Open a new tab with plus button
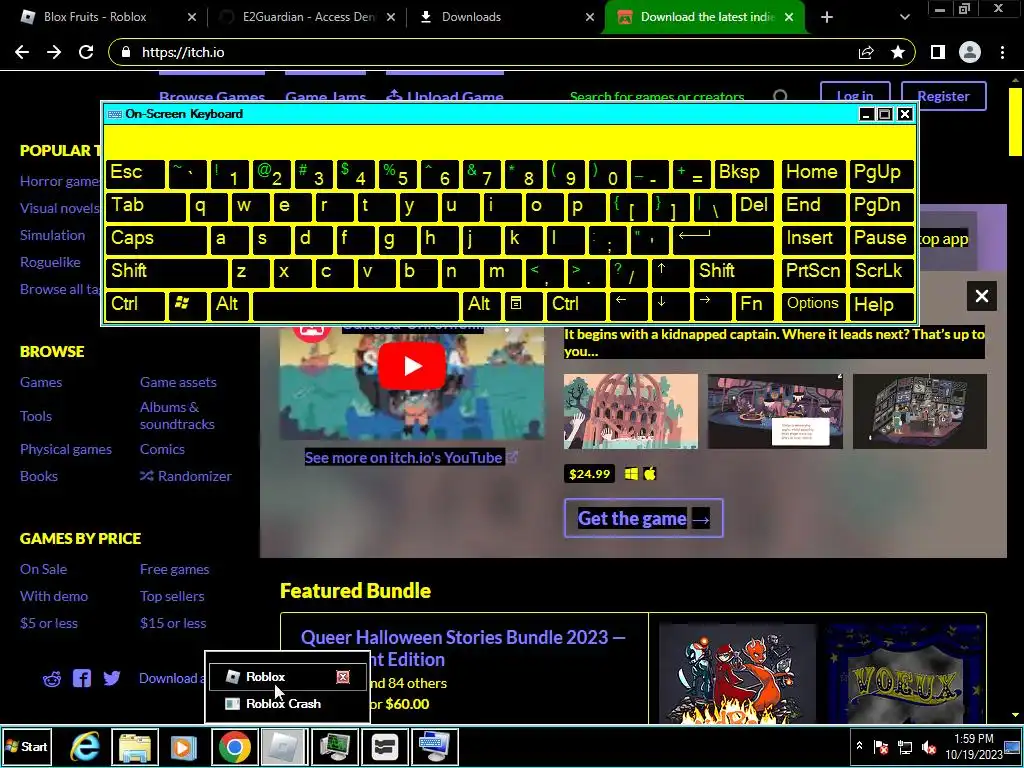 tap(827, 17)
